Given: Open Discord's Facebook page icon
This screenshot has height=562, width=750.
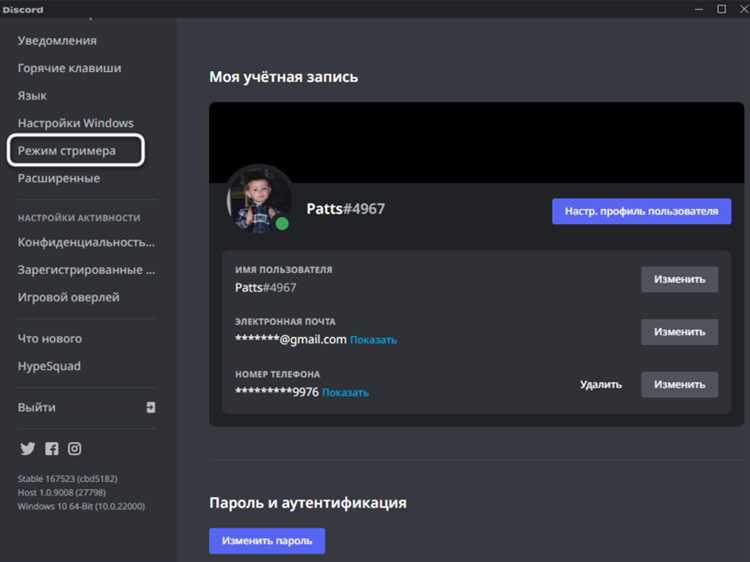Looking at the screenshot, I should 52,449.
